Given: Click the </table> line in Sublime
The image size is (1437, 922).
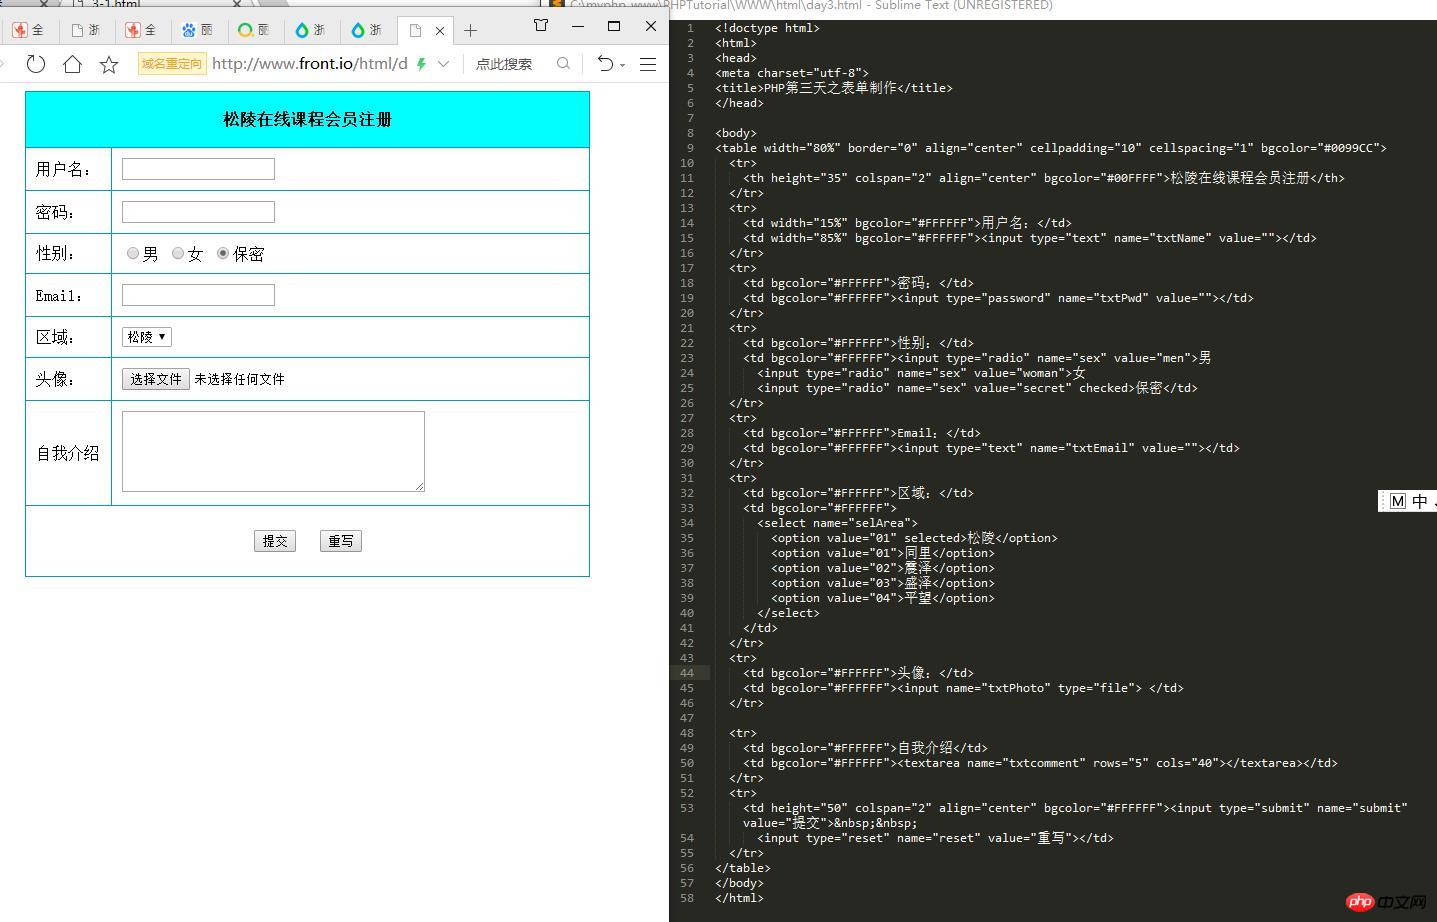Looking at the screenshot, I should [x=743, y=868].
